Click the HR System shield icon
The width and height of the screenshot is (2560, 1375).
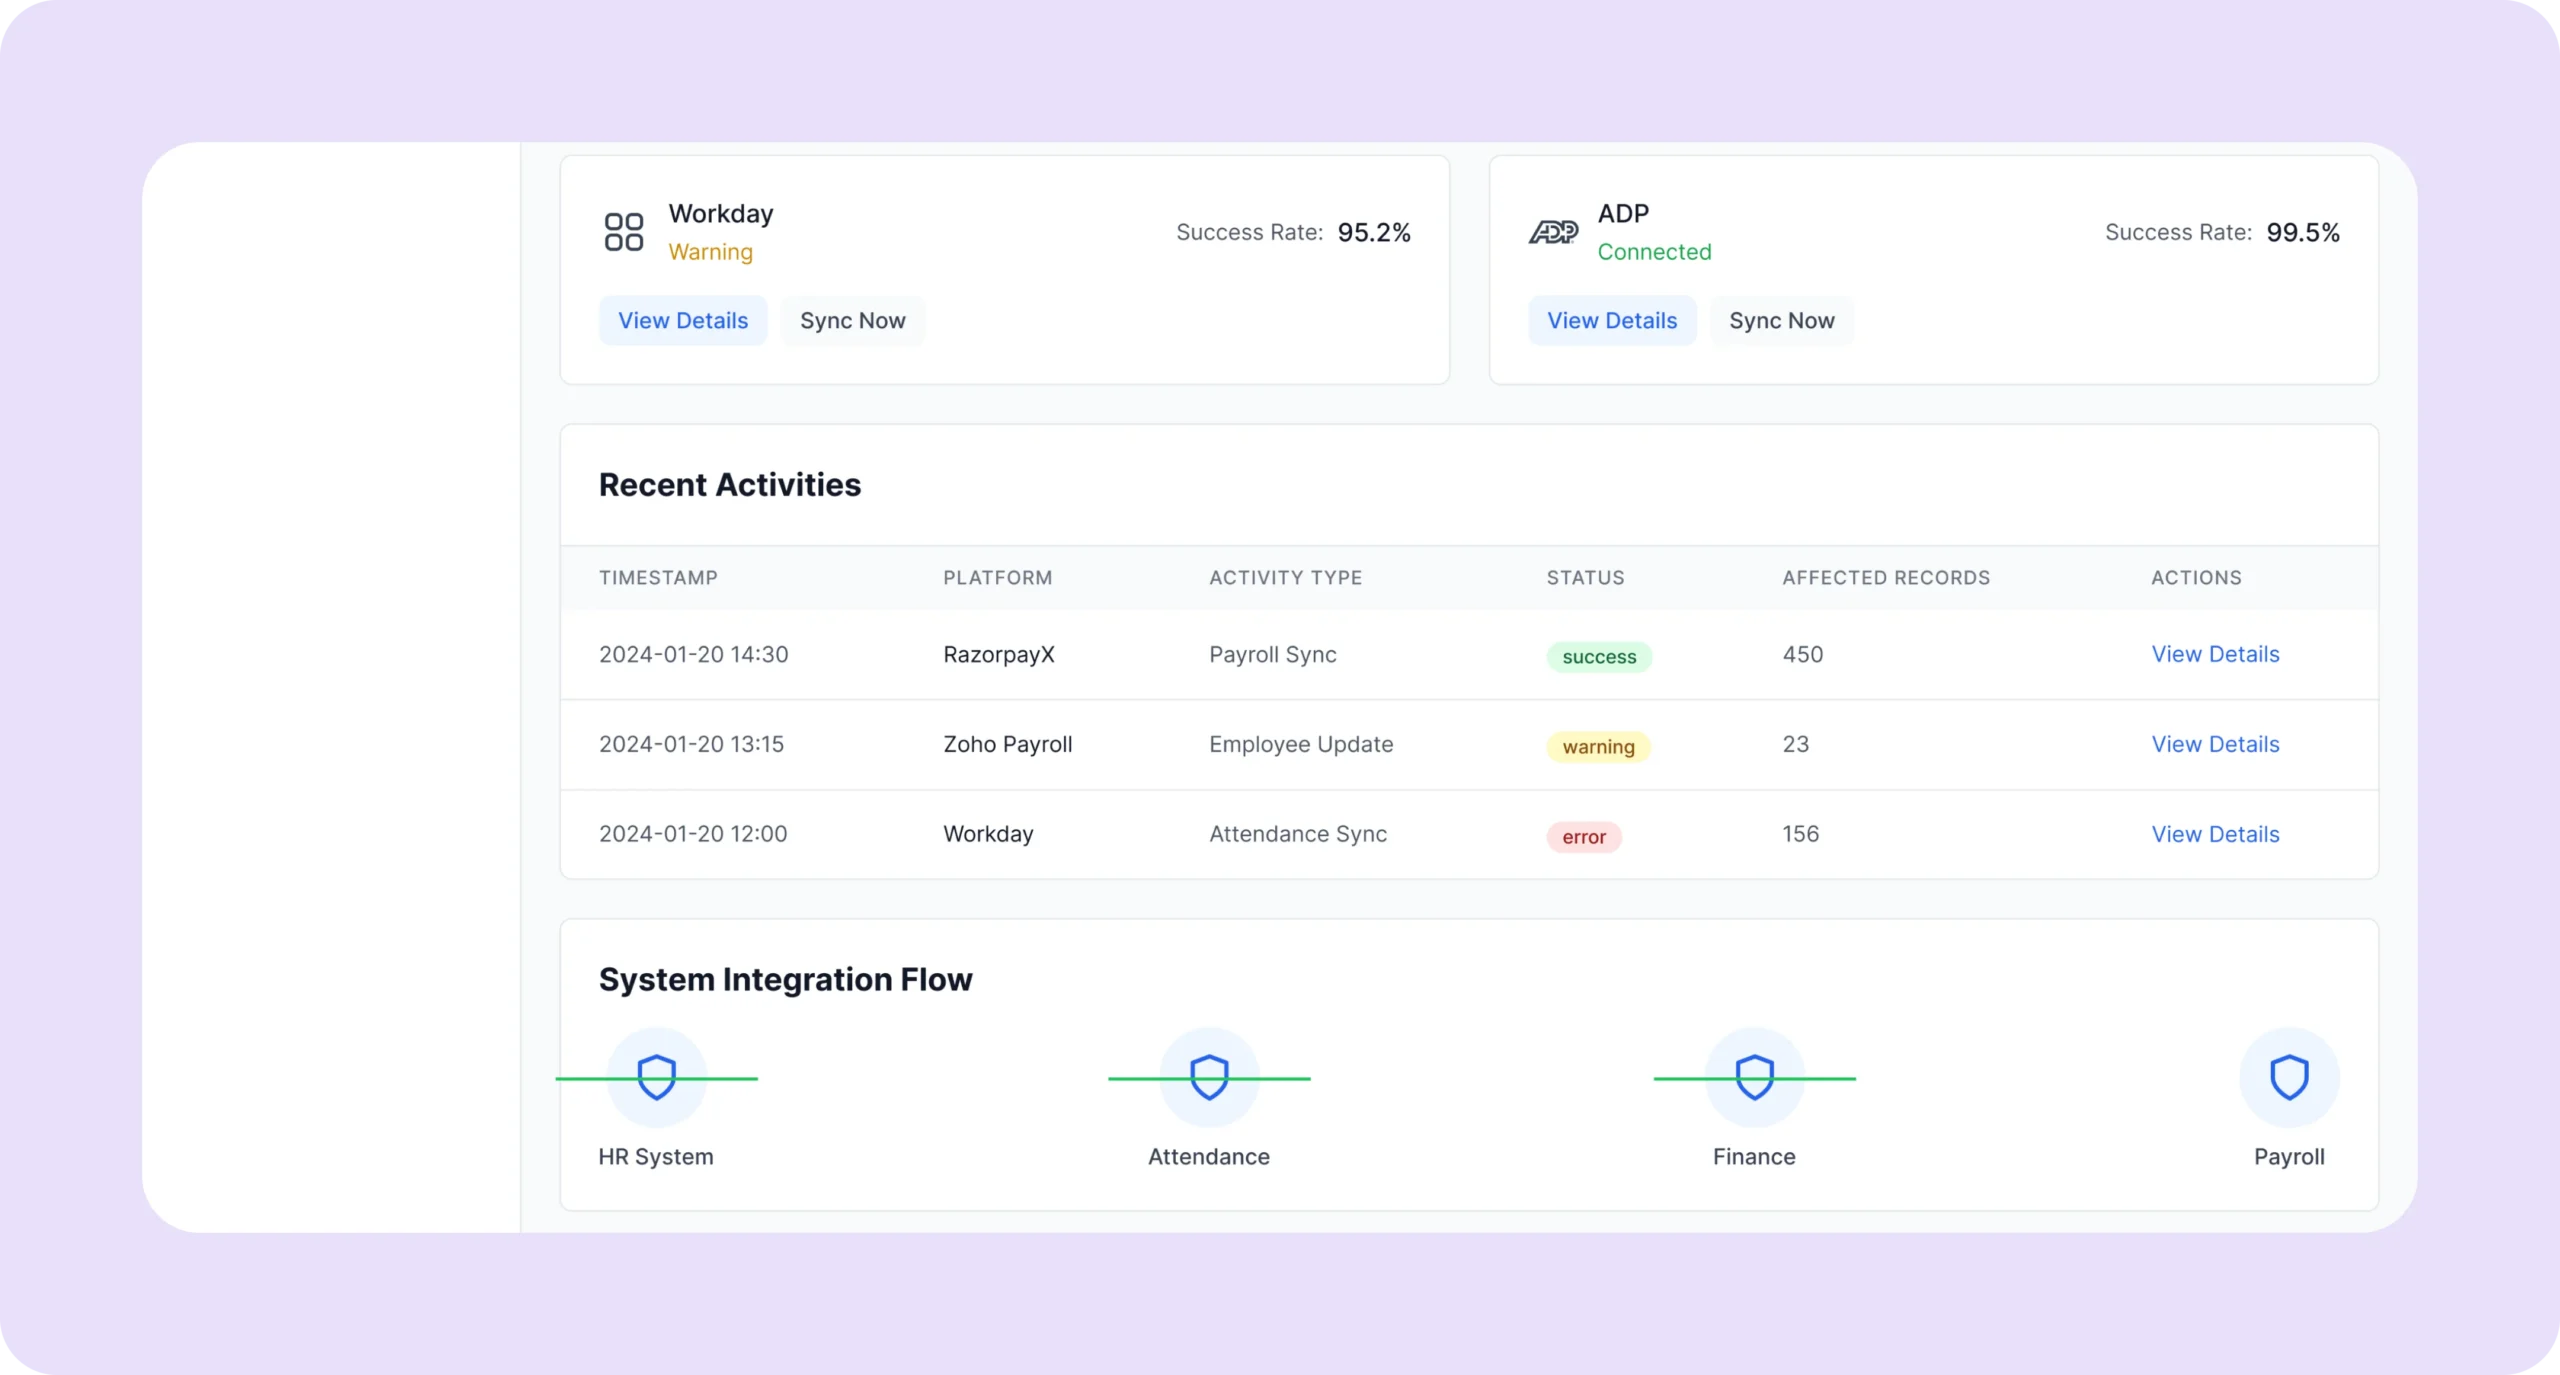click(x=657, y=1077)
